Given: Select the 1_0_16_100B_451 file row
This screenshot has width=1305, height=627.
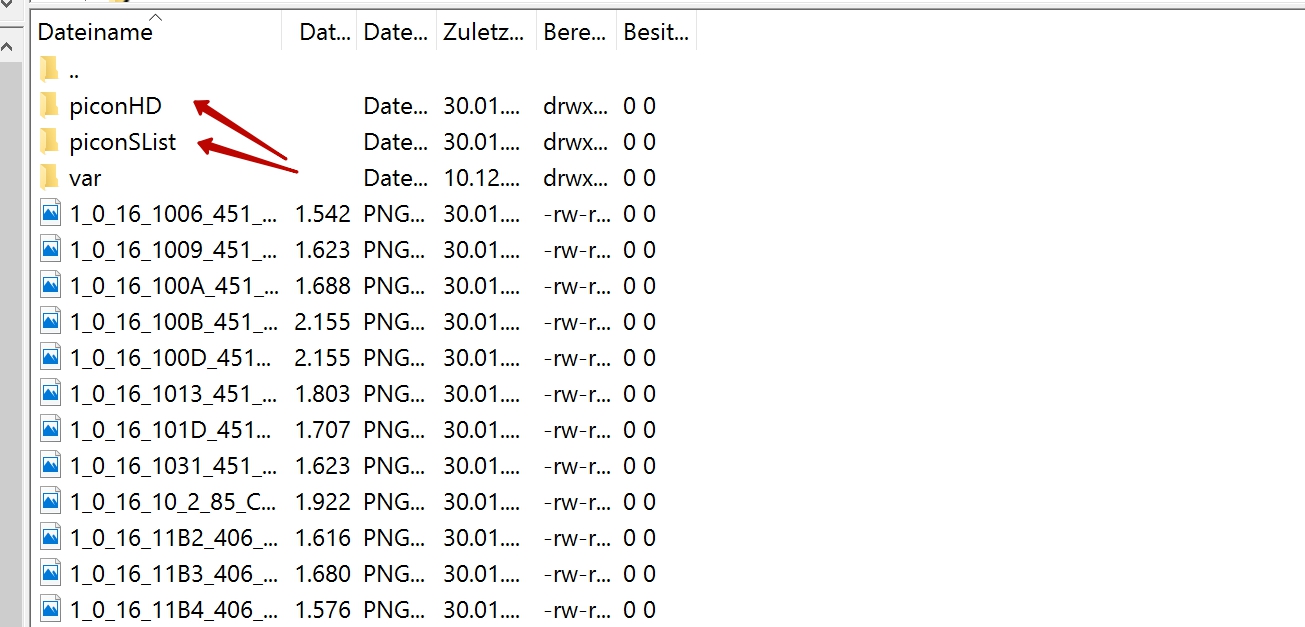Looking at the screenshot, I should (173, 322).
